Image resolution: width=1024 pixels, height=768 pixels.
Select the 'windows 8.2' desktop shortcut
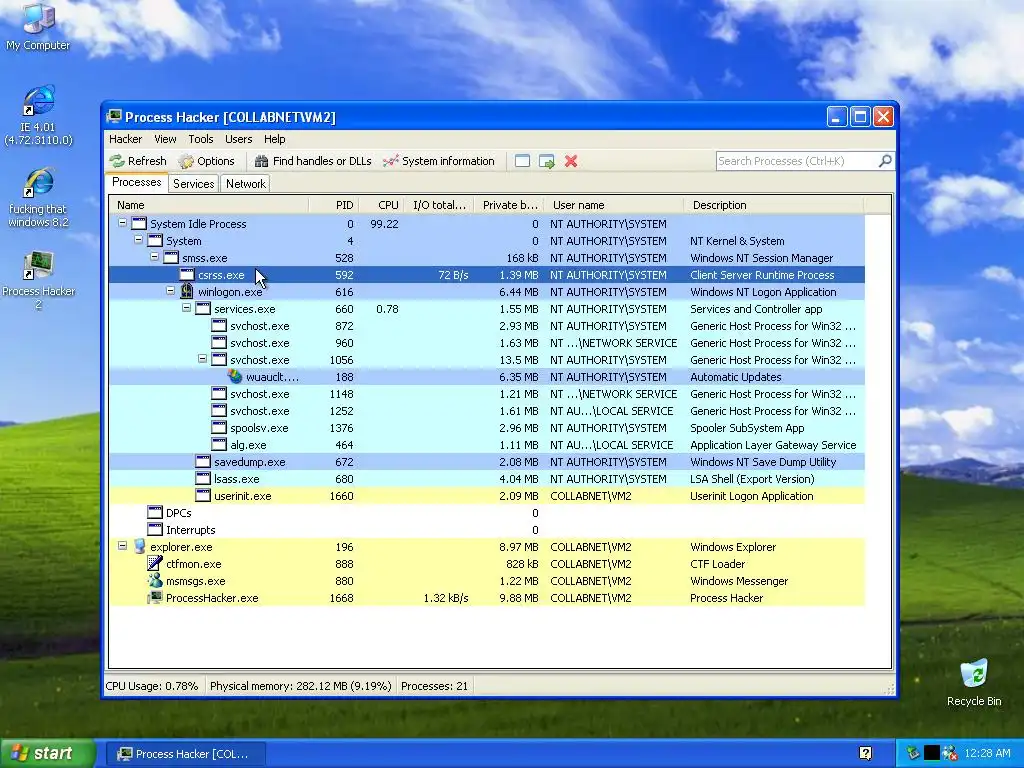point(38,197)
